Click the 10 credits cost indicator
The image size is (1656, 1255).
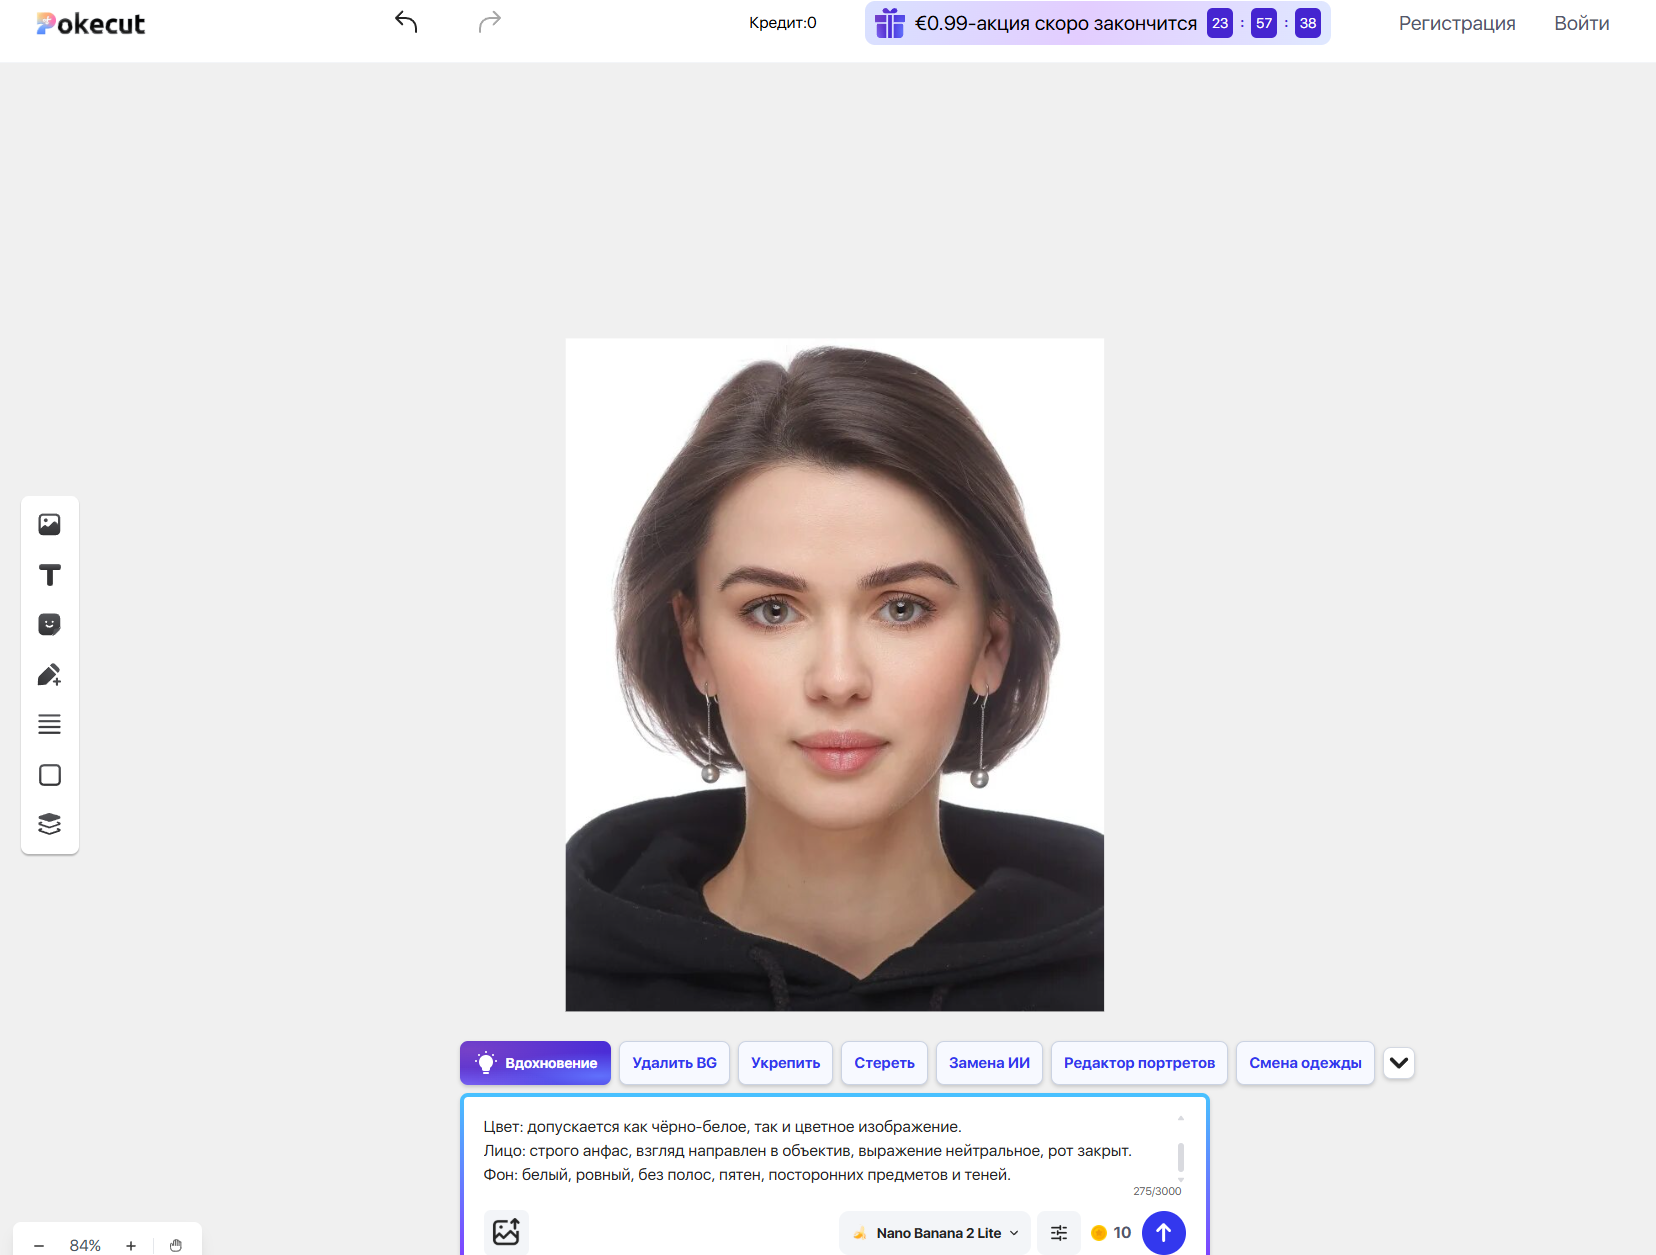[x=1111, y=1233]
